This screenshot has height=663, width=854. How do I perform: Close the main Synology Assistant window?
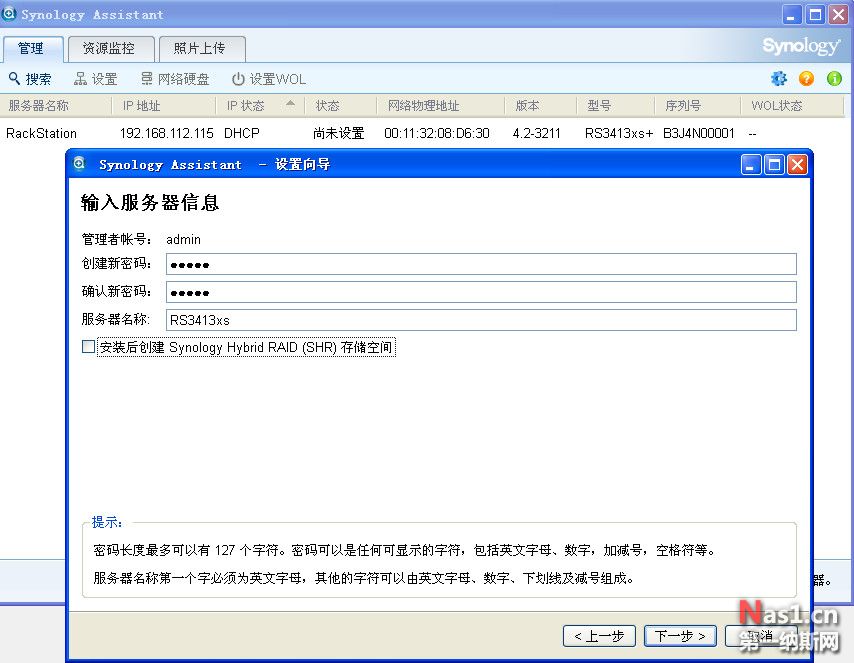tap(839, 15)
